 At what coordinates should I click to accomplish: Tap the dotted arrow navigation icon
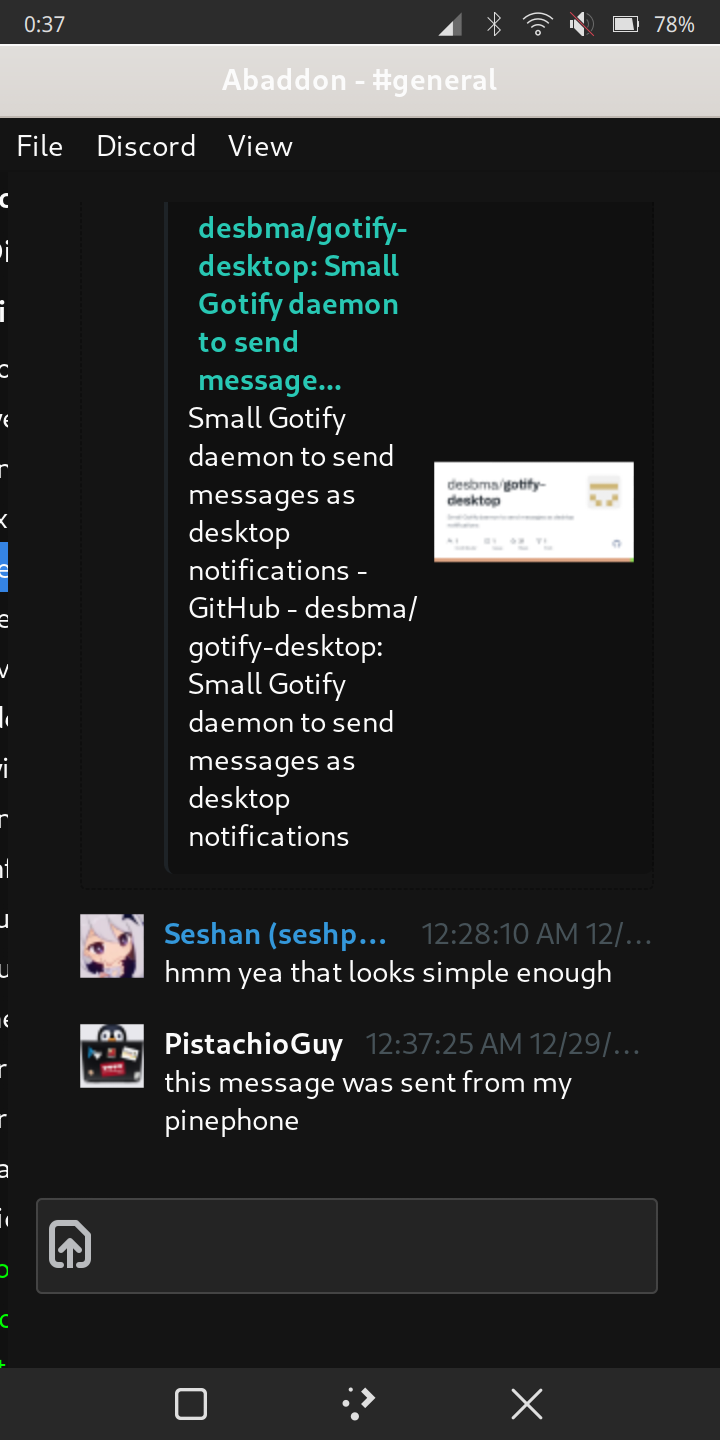359,1404
